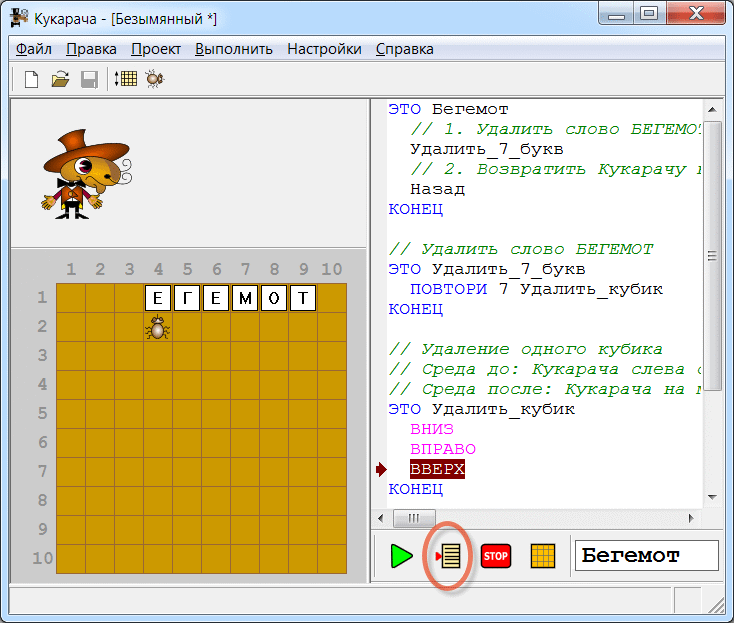The width and height of the screenshot is (734, 623).
Task: Open the Проект menu
Action: (156, 49)
